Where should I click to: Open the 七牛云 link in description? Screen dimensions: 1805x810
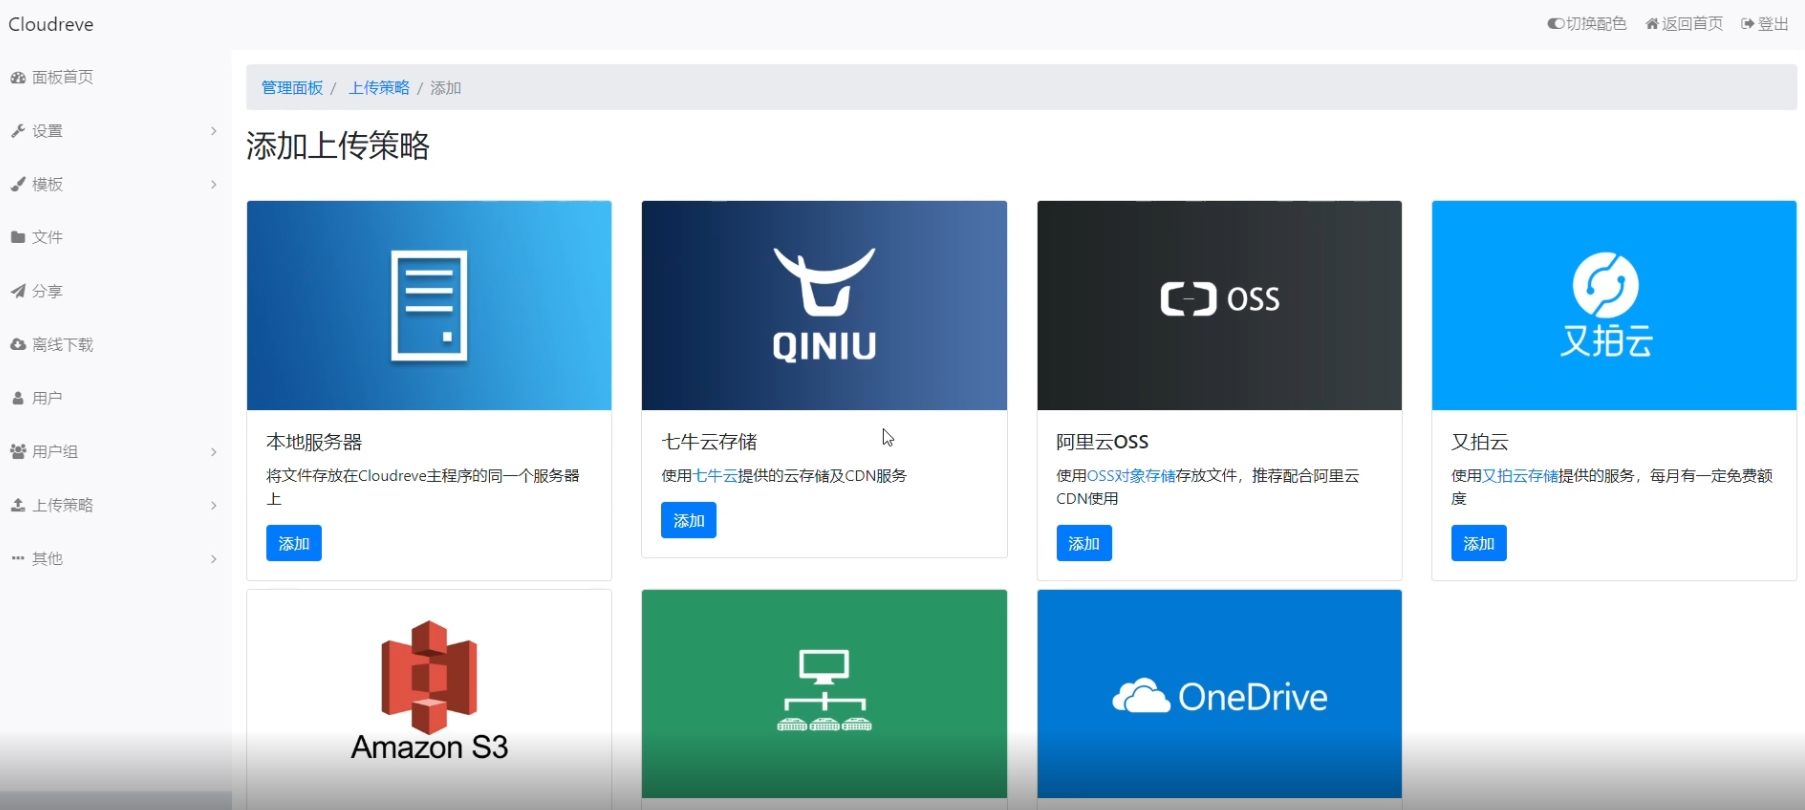(x=716, y=476)
